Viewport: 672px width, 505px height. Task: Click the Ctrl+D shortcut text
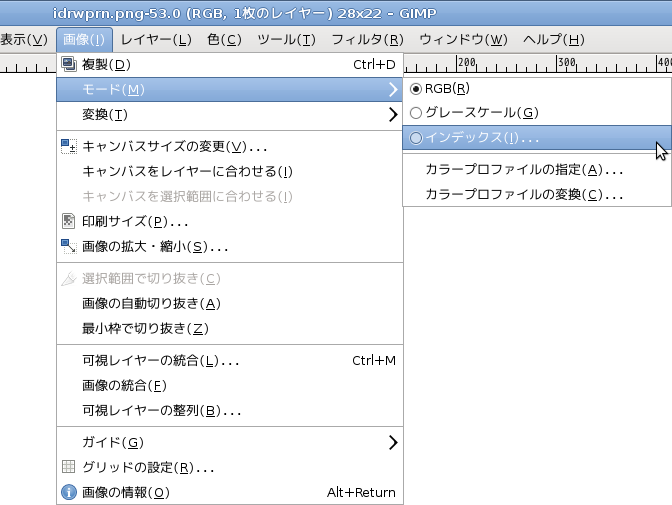[374, 64]
